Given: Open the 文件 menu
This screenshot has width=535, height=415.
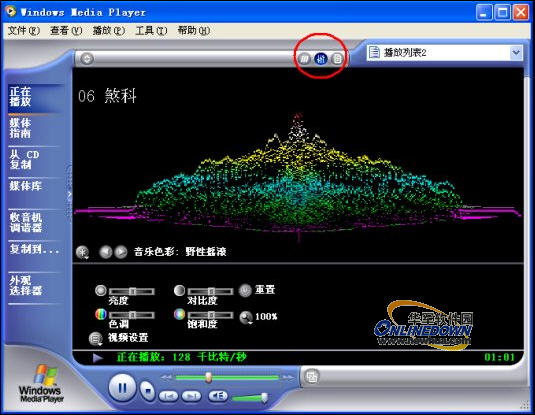Looking at the screenshot, I should [x=24, y=31].
